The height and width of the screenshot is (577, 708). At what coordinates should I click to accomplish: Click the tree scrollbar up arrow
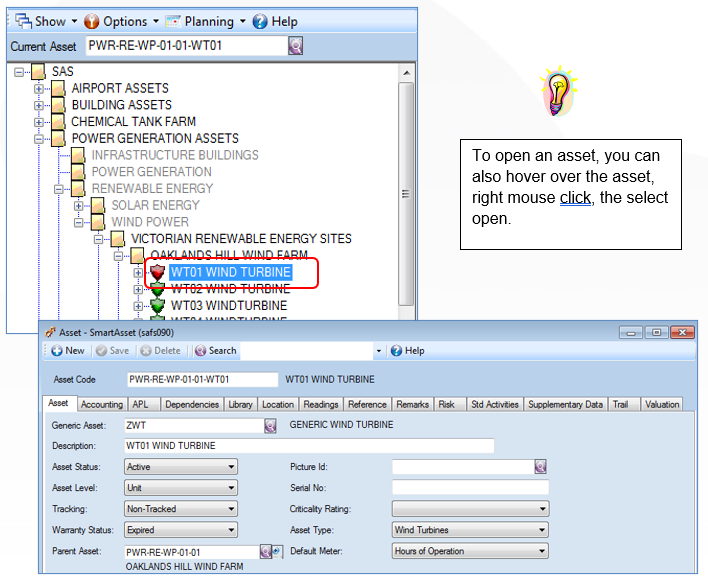click(406, 73)
